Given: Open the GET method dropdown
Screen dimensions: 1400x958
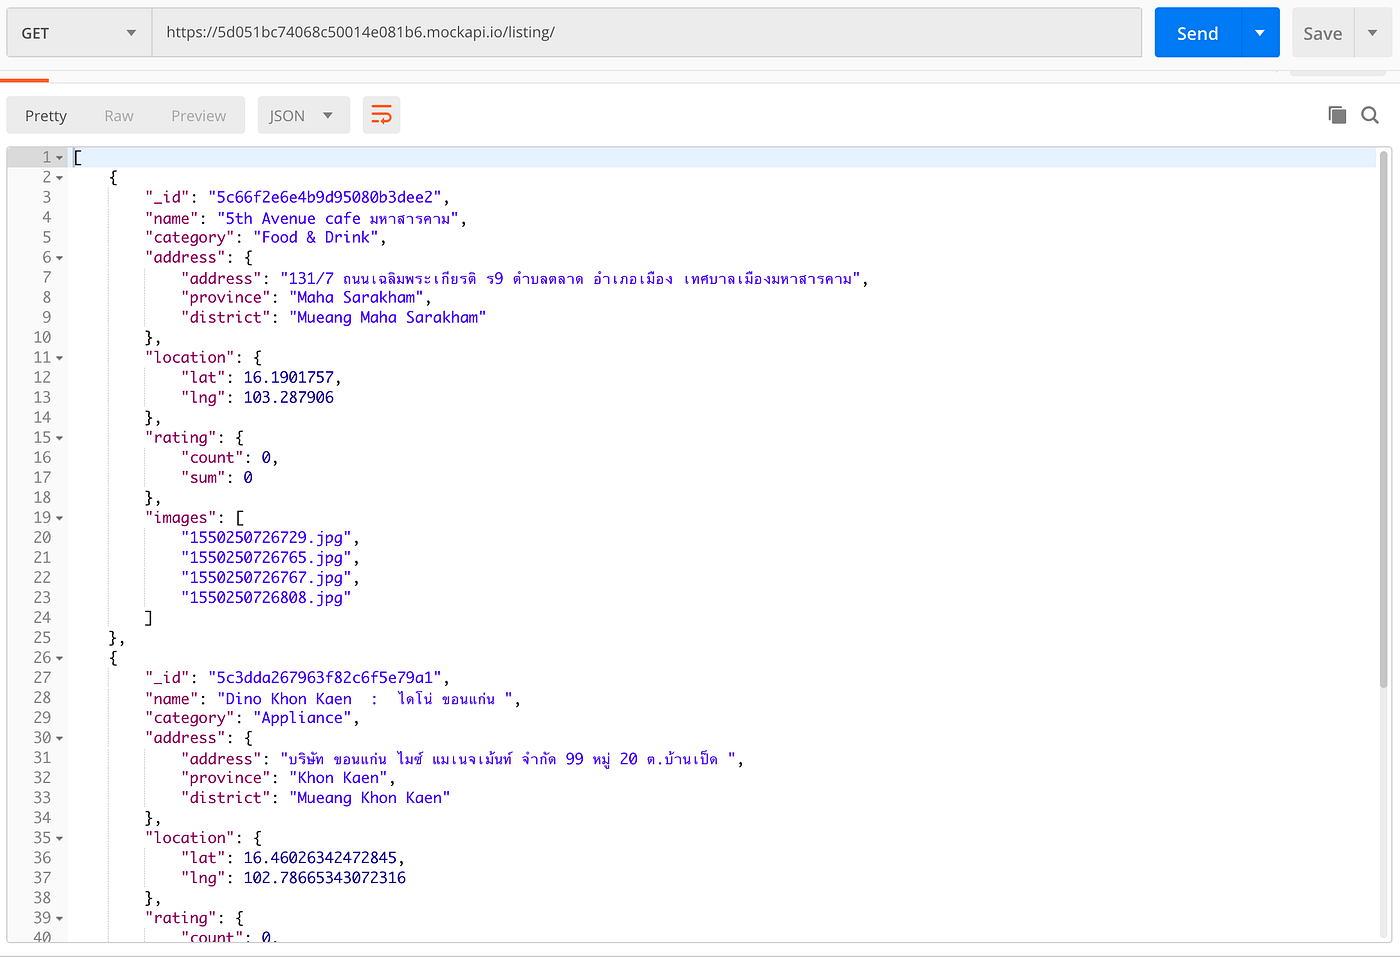Looking at the screenshot, I should [x=79, y=33].
